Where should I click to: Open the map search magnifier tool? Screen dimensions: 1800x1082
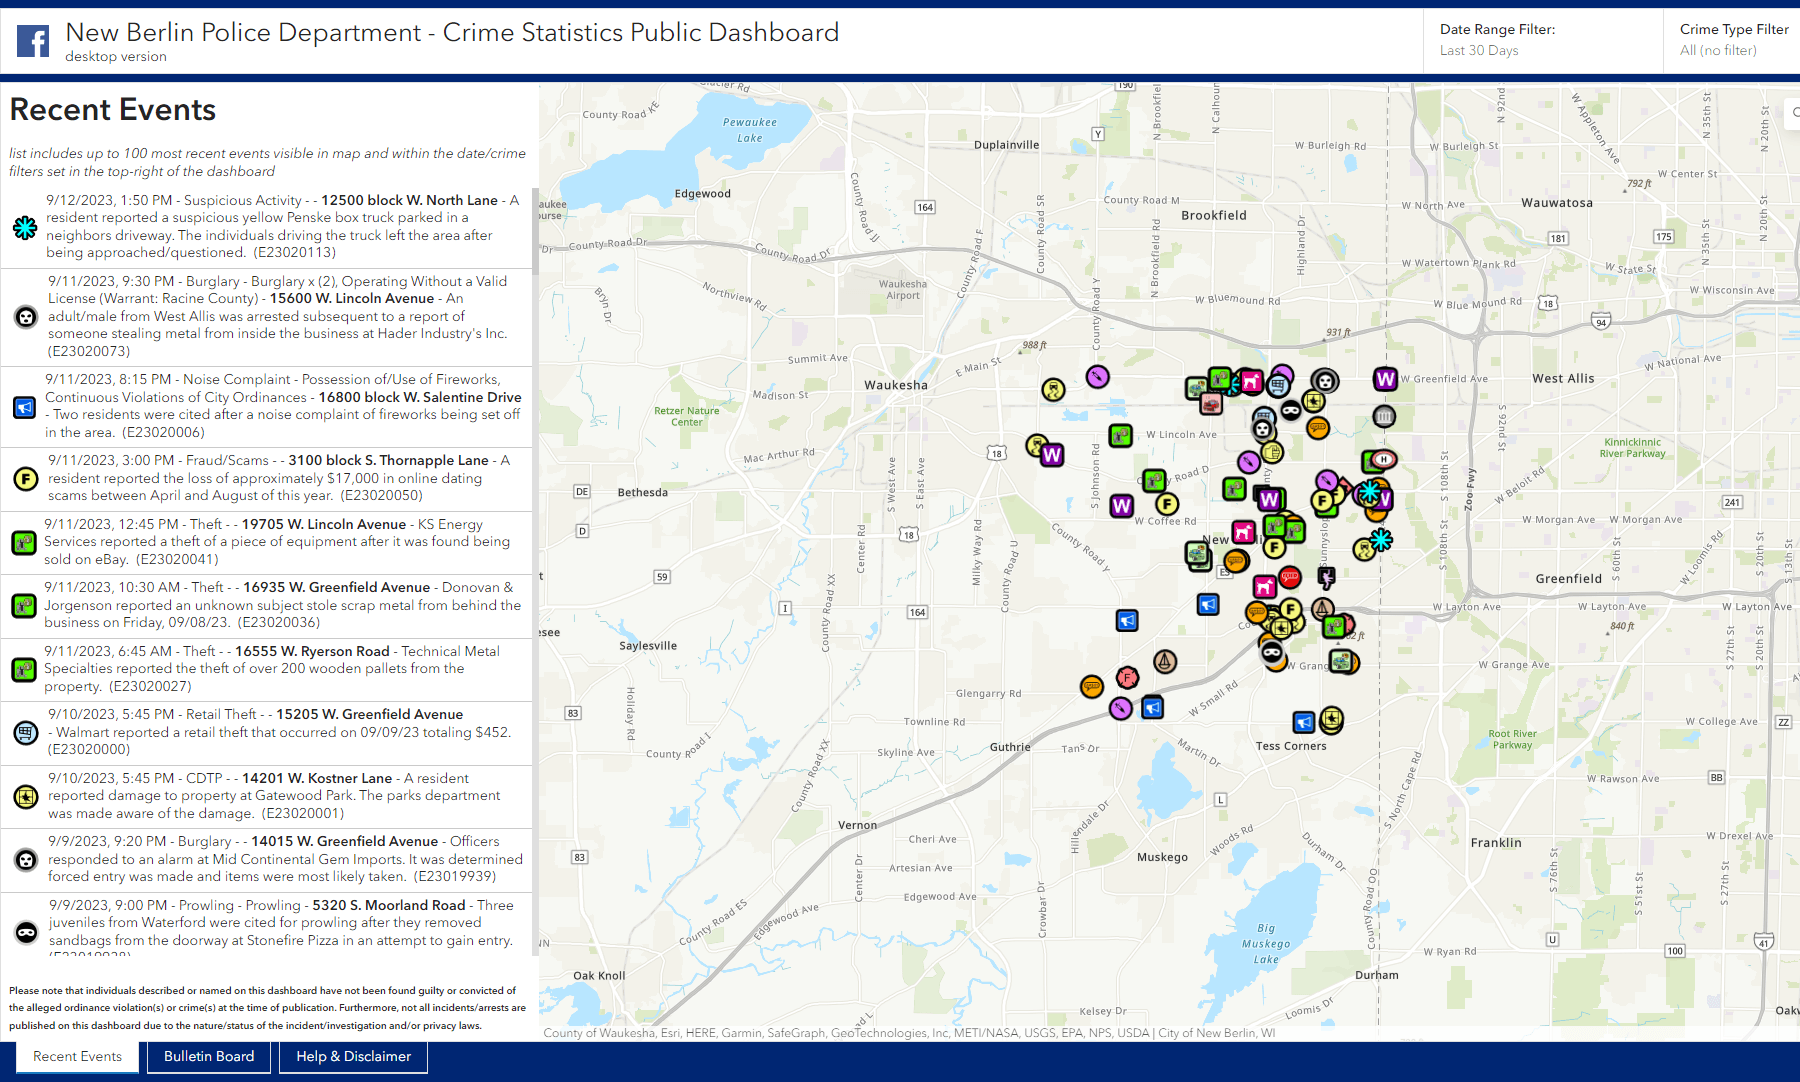[x=1793, y=113]
